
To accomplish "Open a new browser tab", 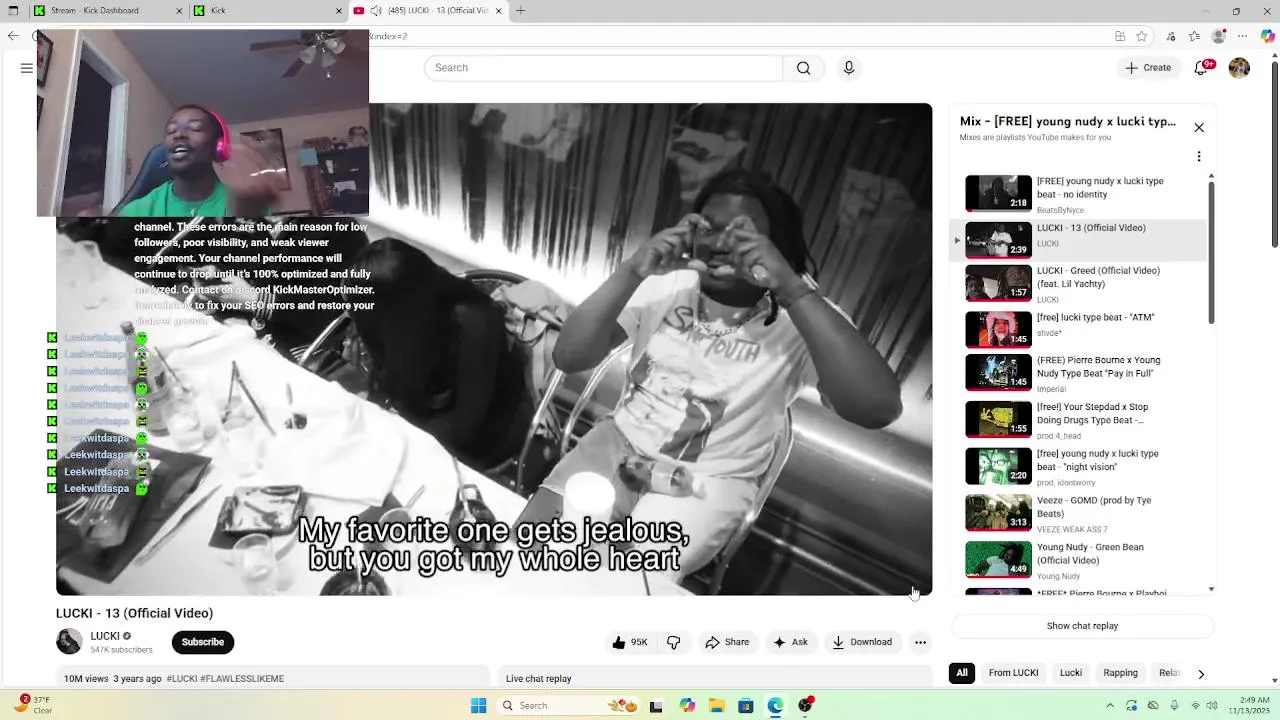I will 520,11.
